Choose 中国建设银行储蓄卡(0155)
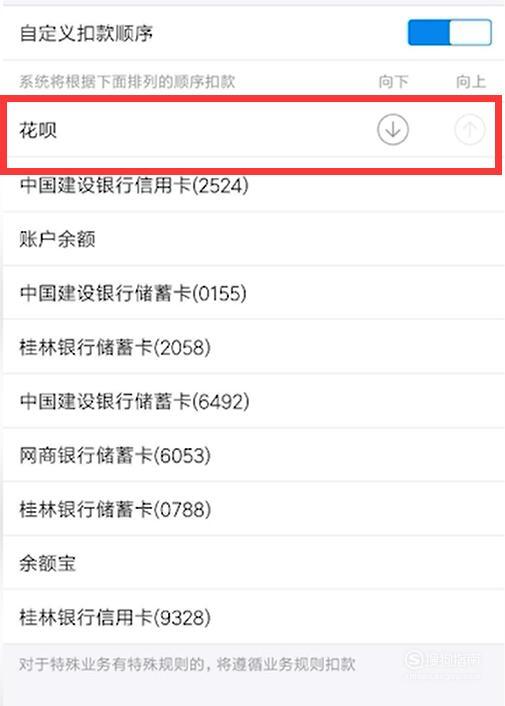 (252, 293)
